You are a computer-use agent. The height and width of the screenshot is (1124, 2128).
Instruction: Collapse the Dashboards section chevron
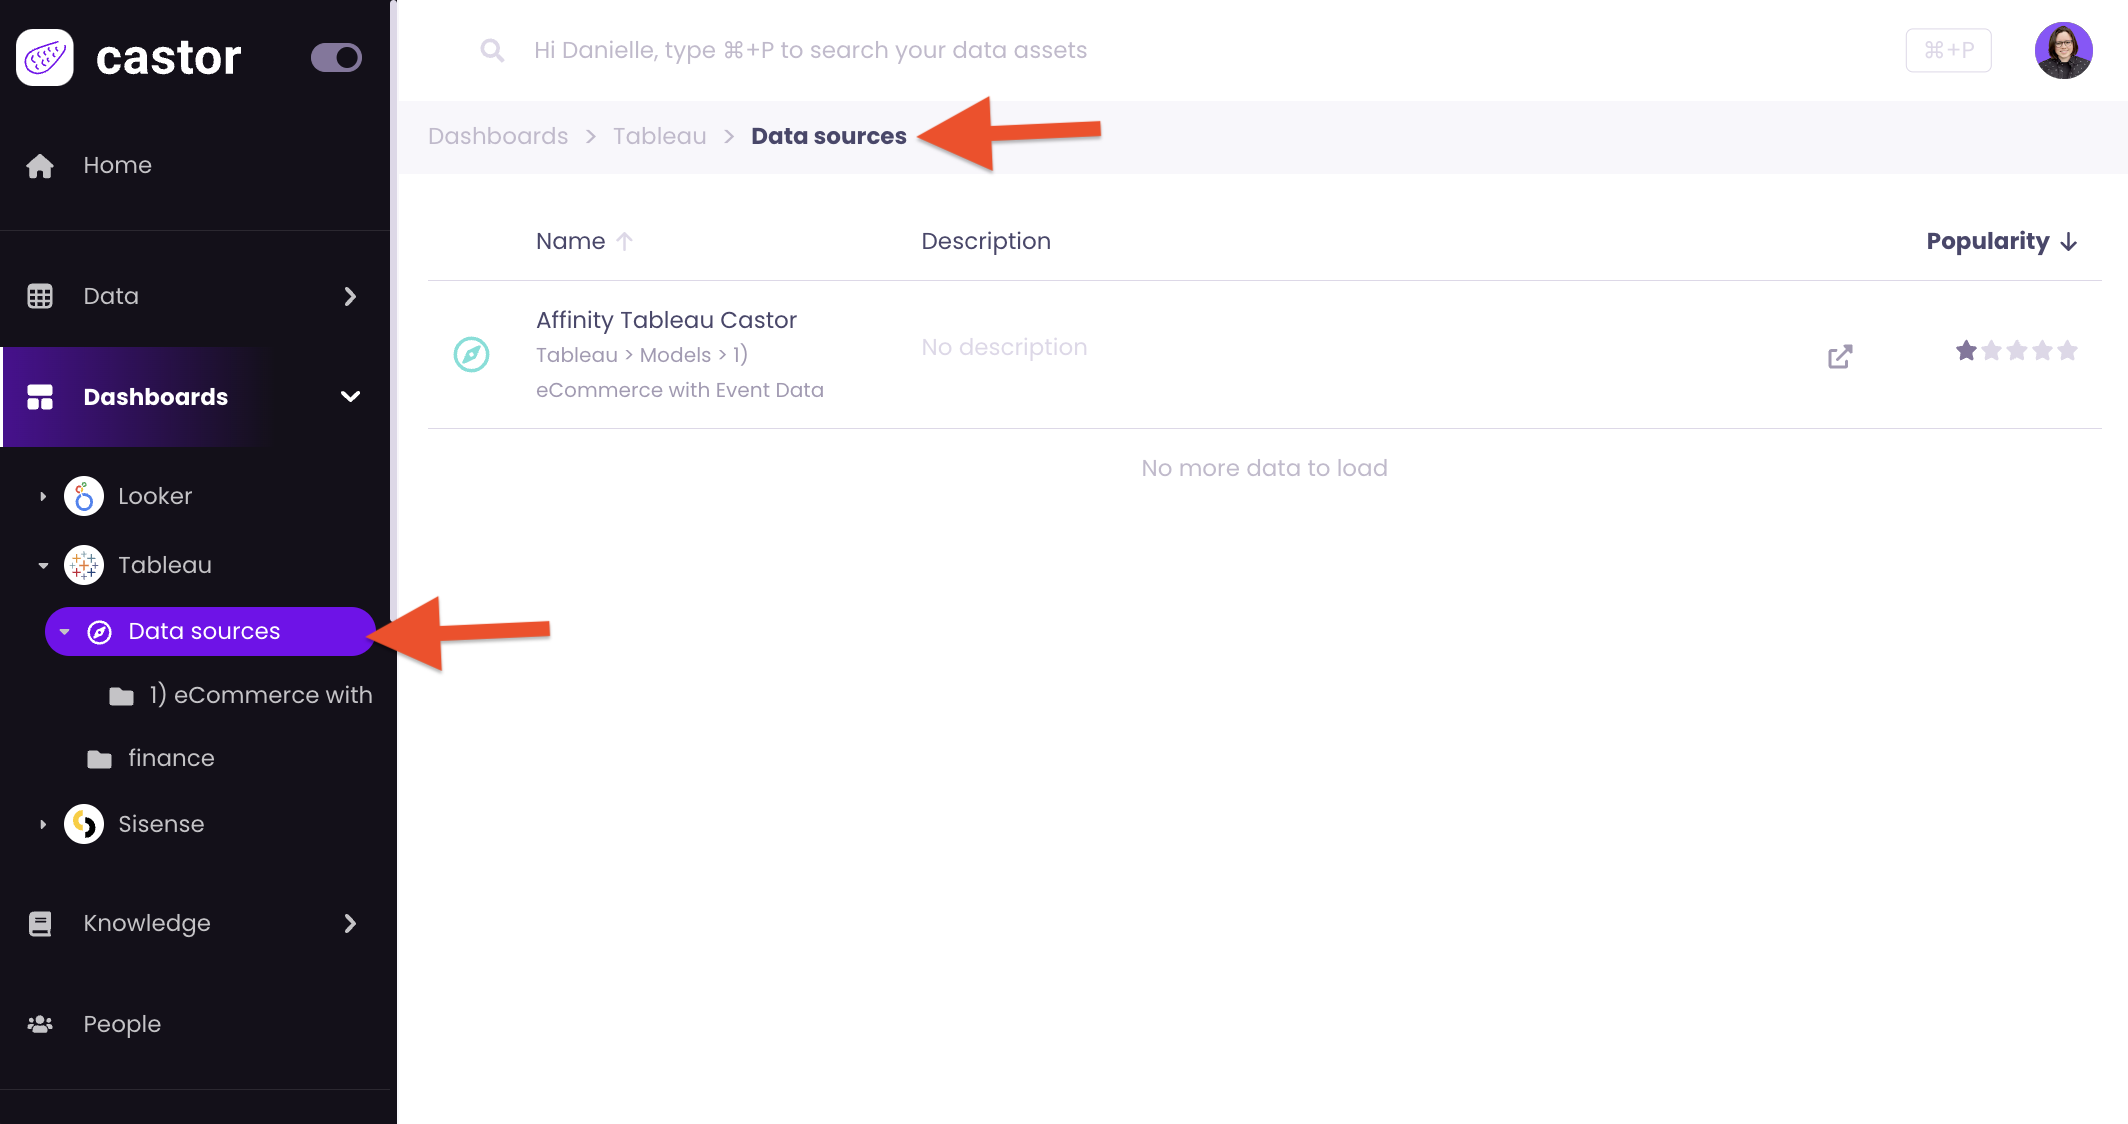tap(350, 397)
